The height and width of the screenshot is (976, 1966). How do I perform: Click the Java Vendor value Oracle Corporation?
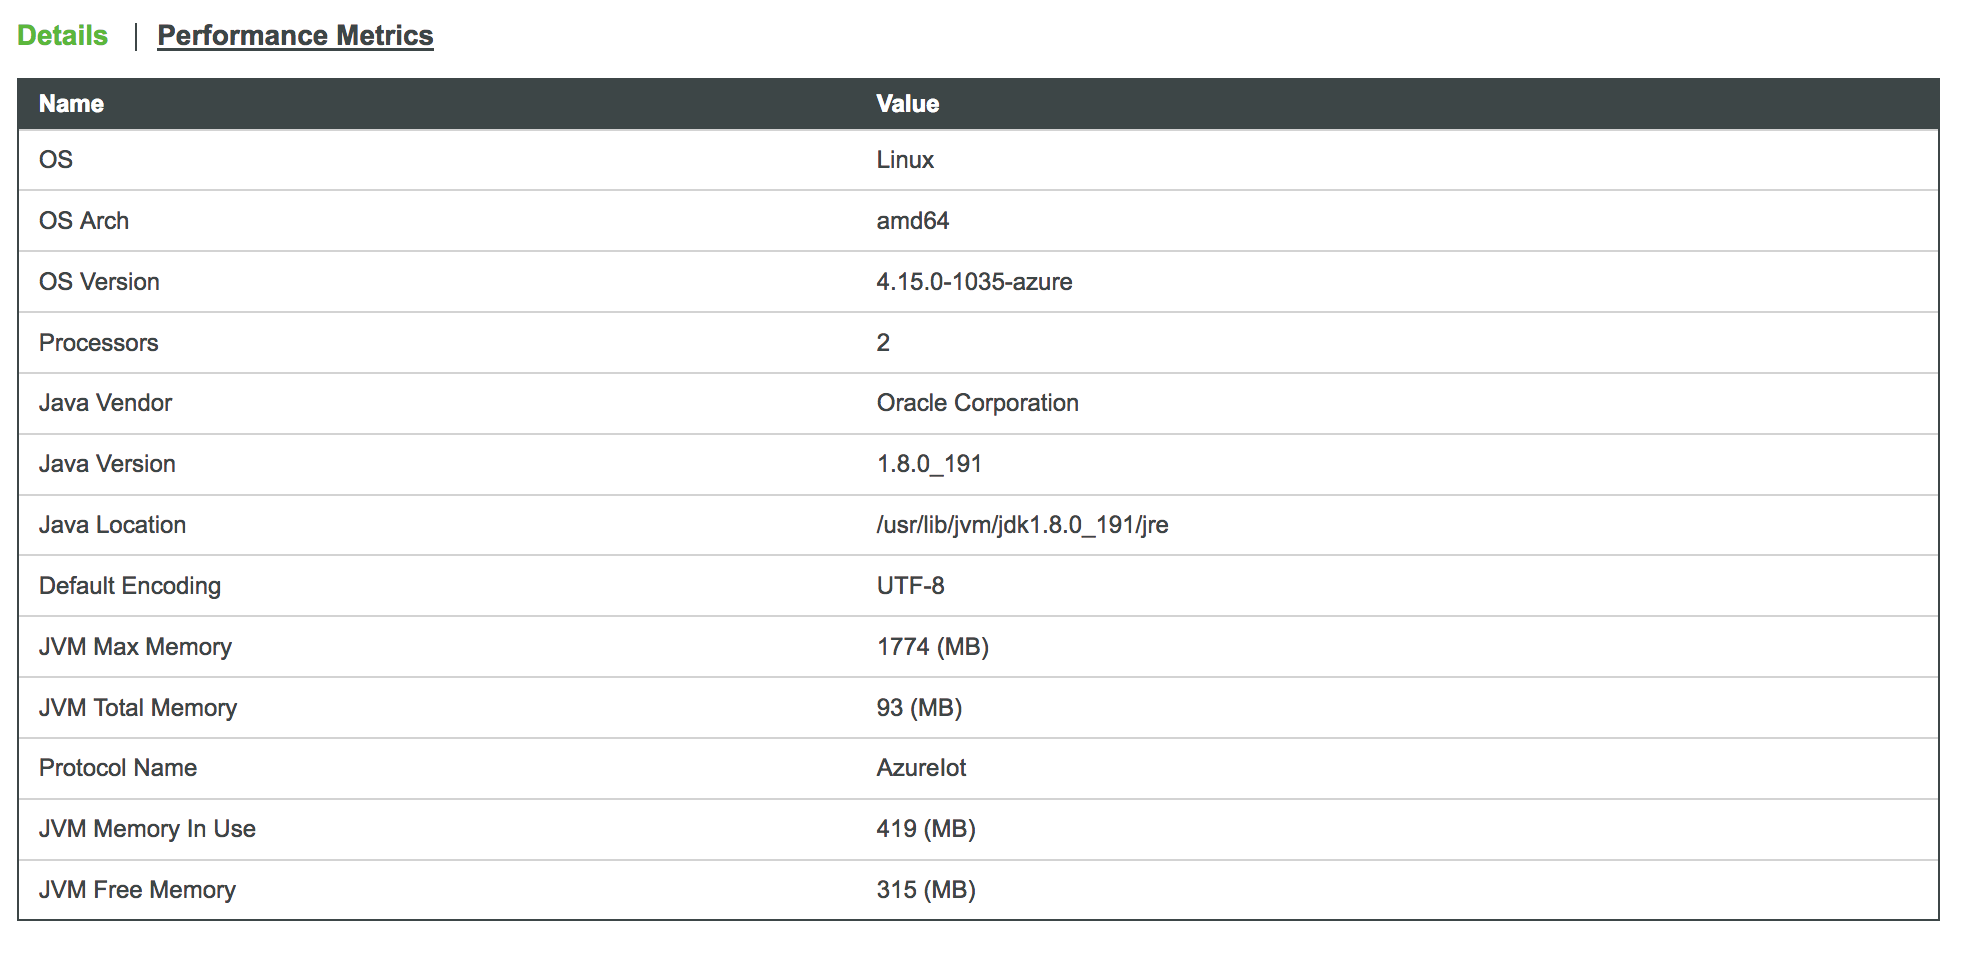tap(978, 403)
